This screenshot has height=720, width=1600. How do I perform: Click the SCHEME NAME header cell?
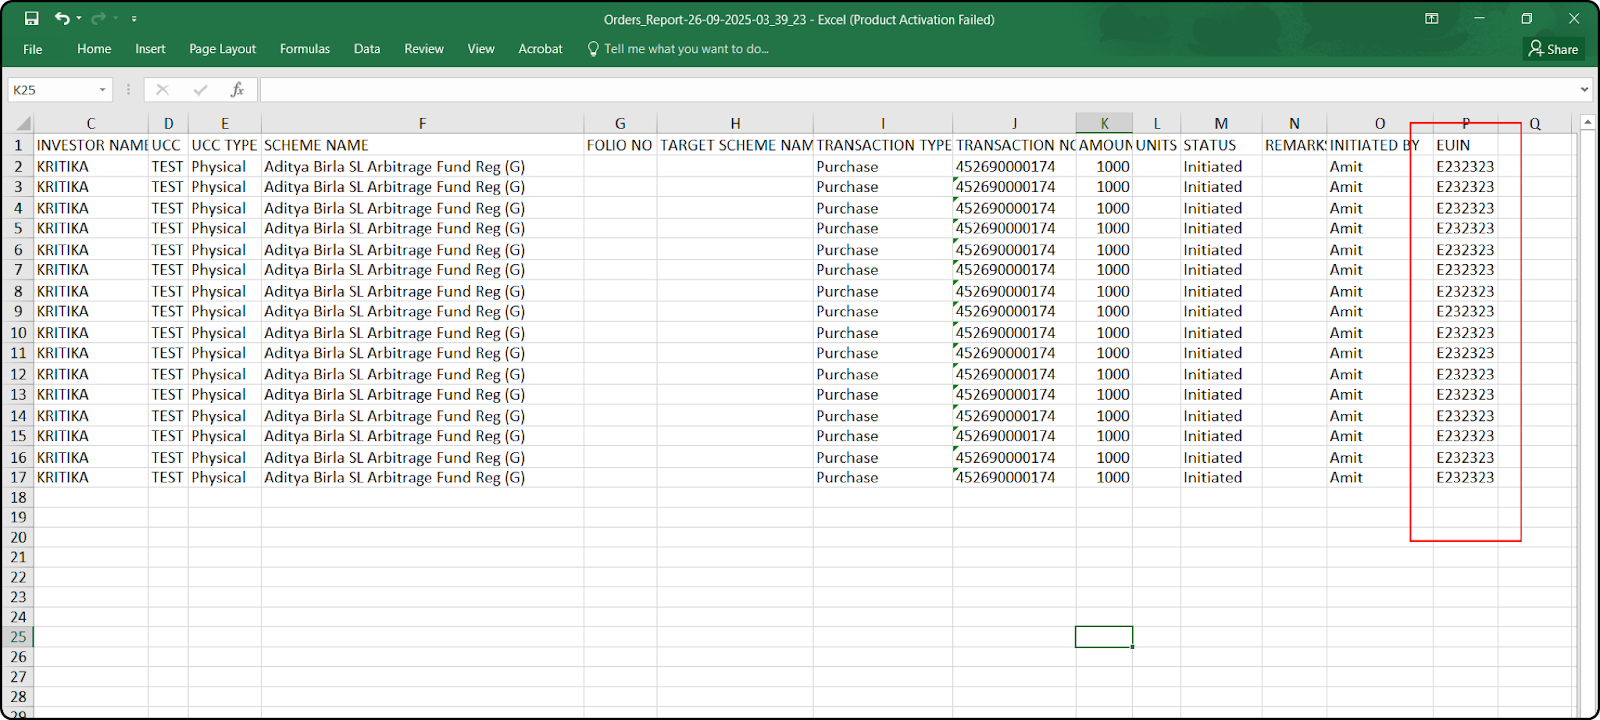(x=422, y=145)
